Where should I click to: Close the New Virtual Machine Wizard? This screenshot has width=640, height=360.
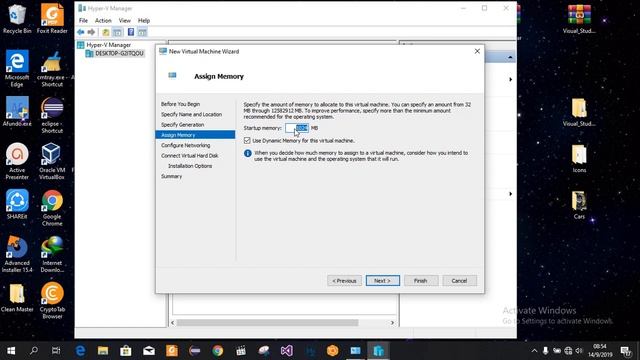477,51
